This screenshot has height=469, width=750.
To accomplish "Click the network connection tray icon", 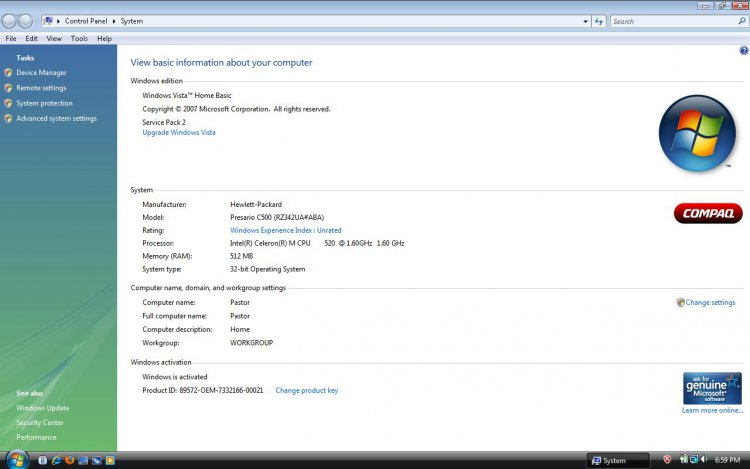I will click(694, 459).
